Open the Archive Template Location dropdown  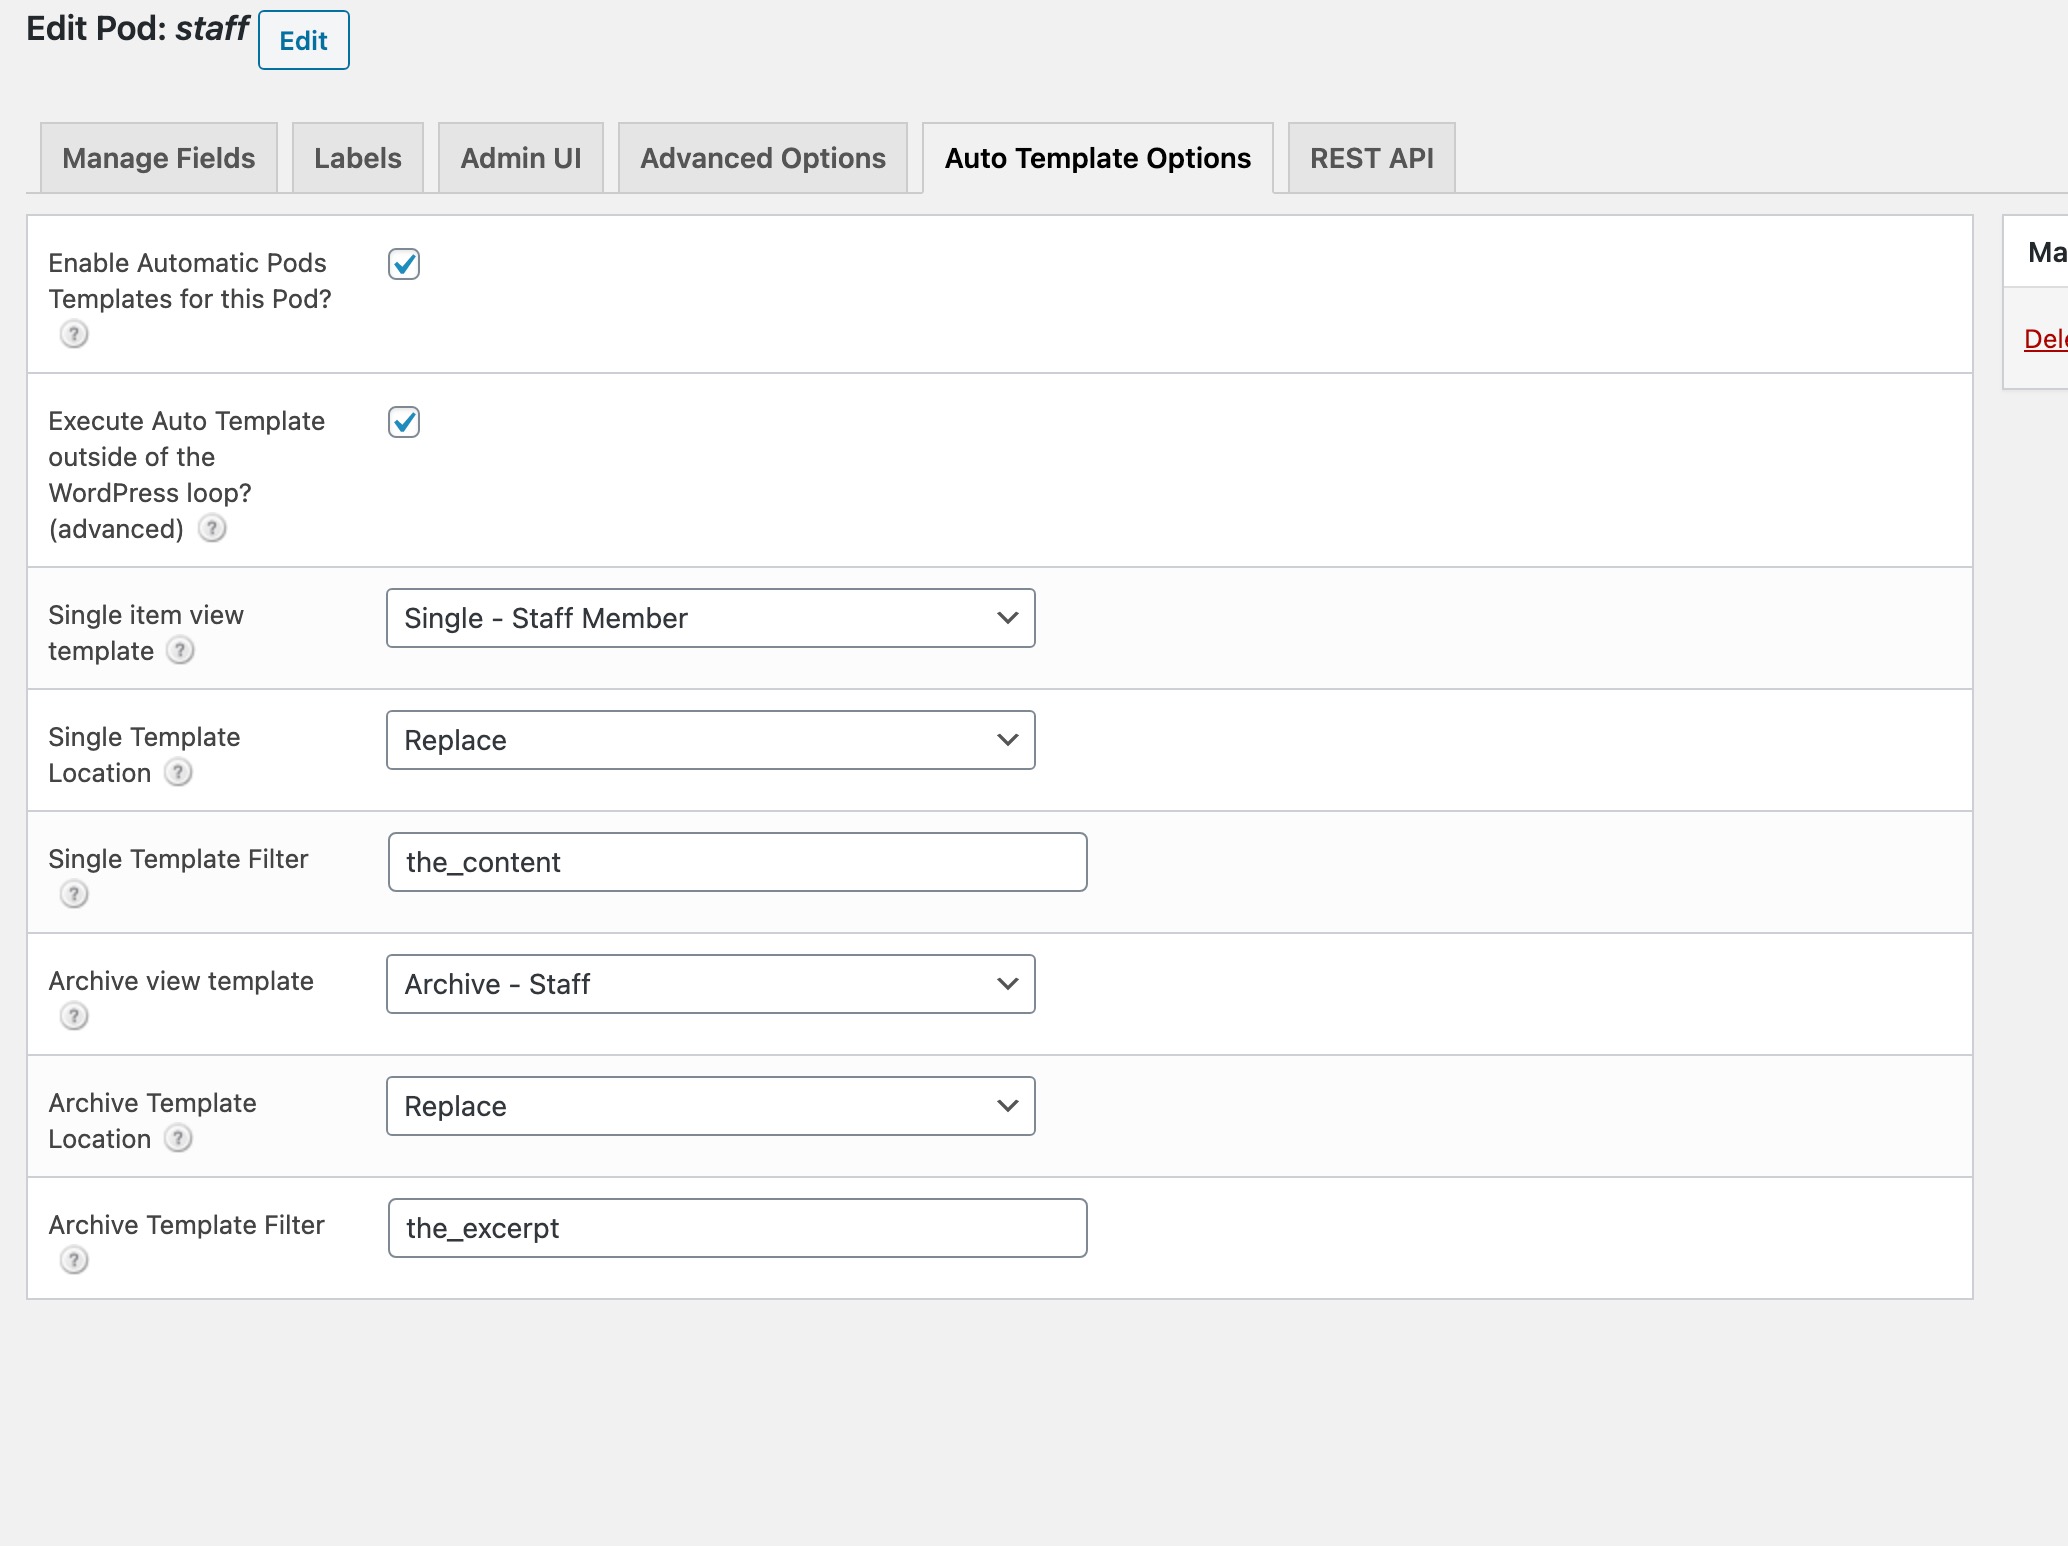pyautogui.click(x=710, y=1106)
